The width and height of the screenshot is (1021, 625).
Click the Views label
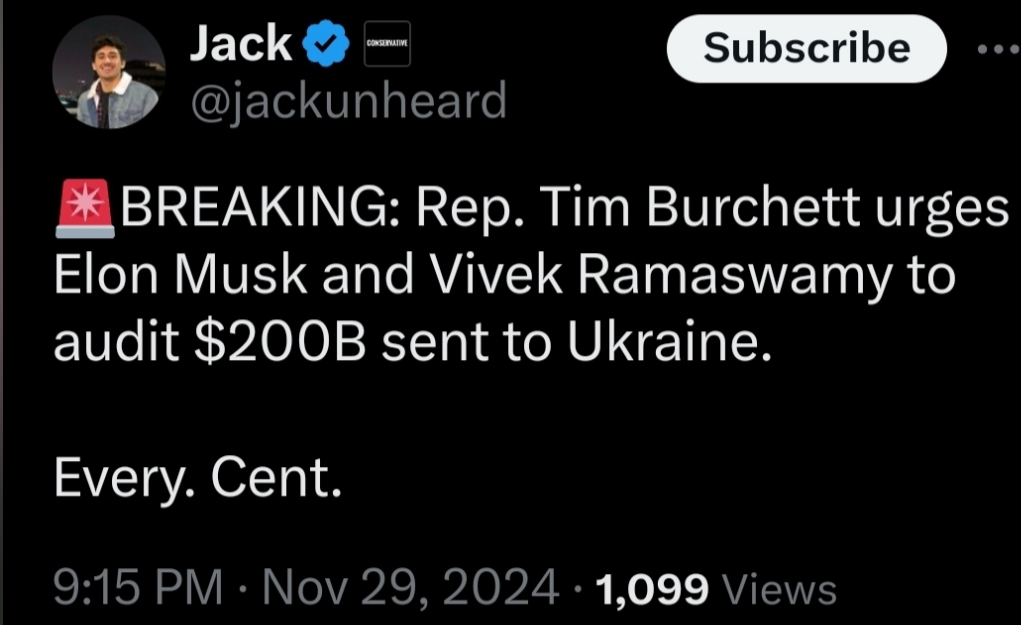[x=778, y=588]
